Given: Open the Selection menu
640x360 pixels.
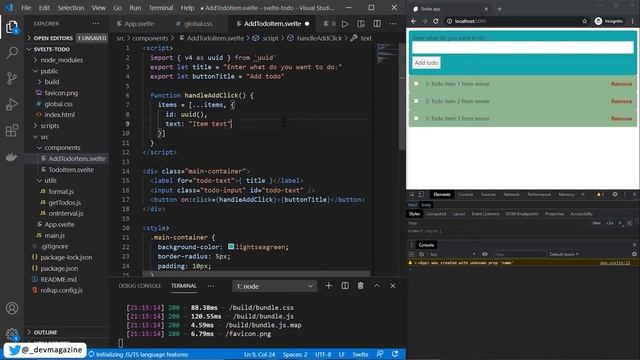Looking at the screenshot, I should 71,8.
